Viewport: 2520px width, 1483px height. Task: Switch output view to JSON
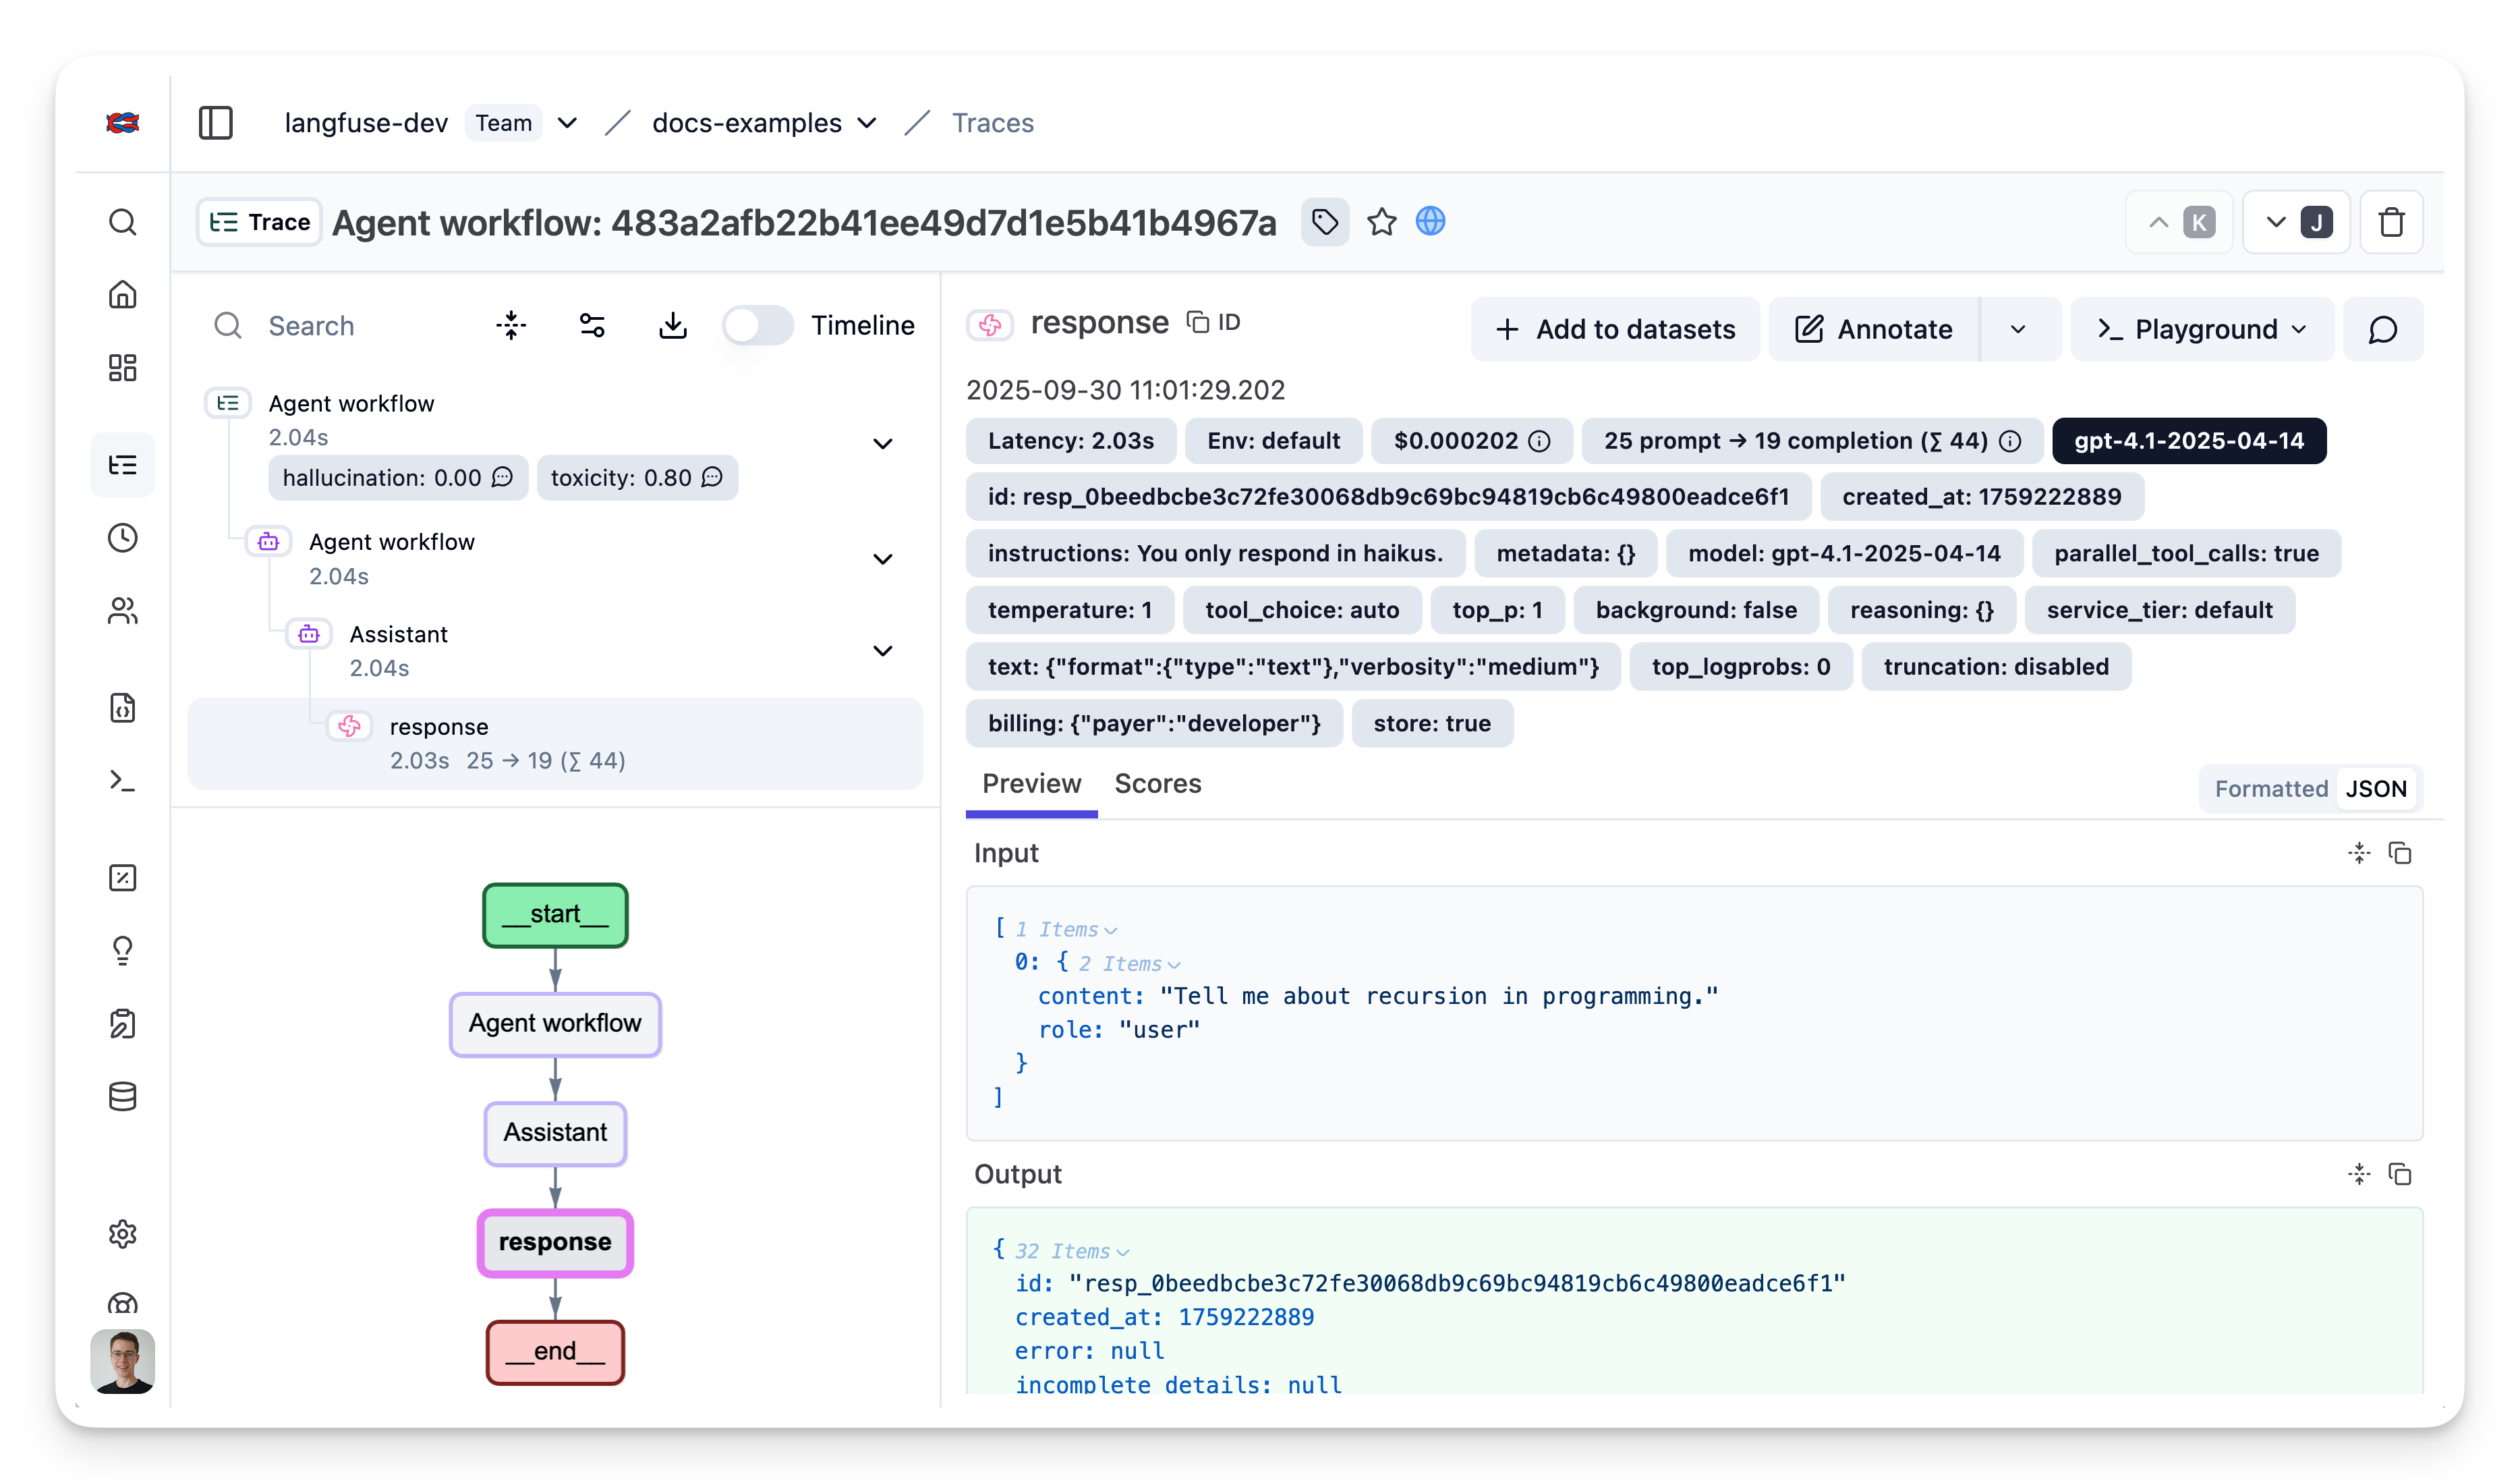pyautogui.click(x=2377, y=788)
